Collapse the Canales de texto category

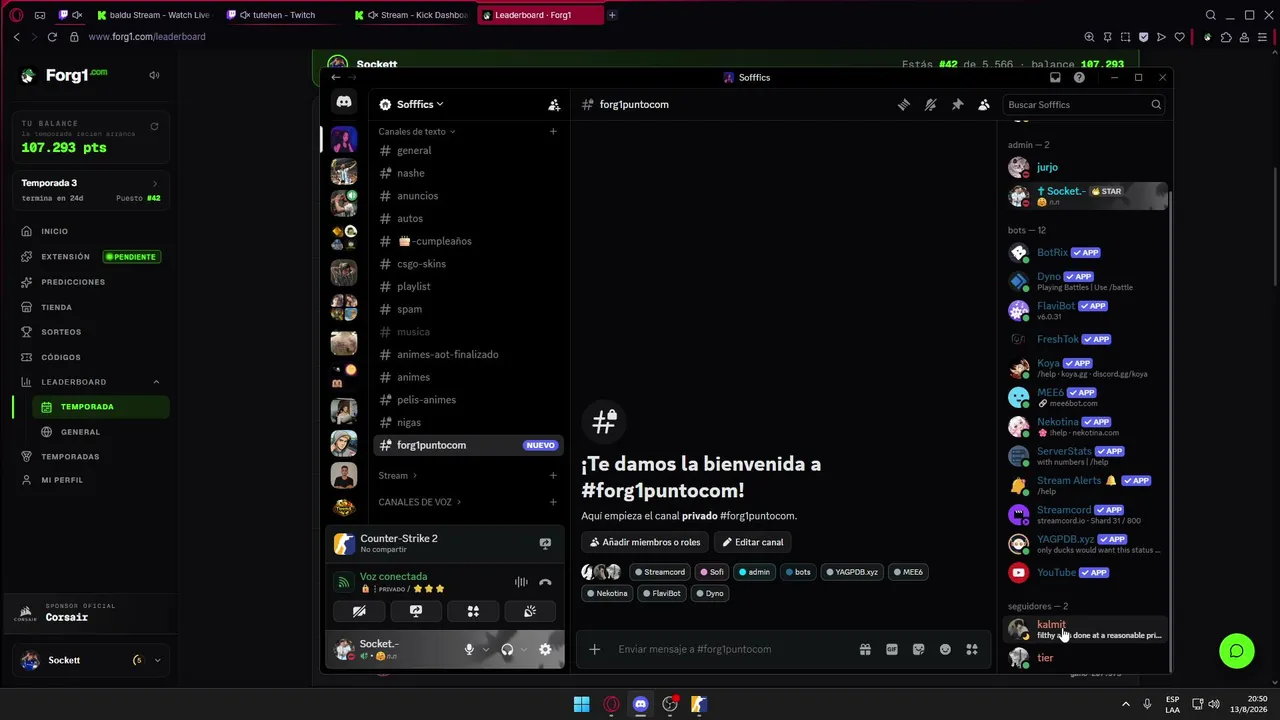[416, 131]
